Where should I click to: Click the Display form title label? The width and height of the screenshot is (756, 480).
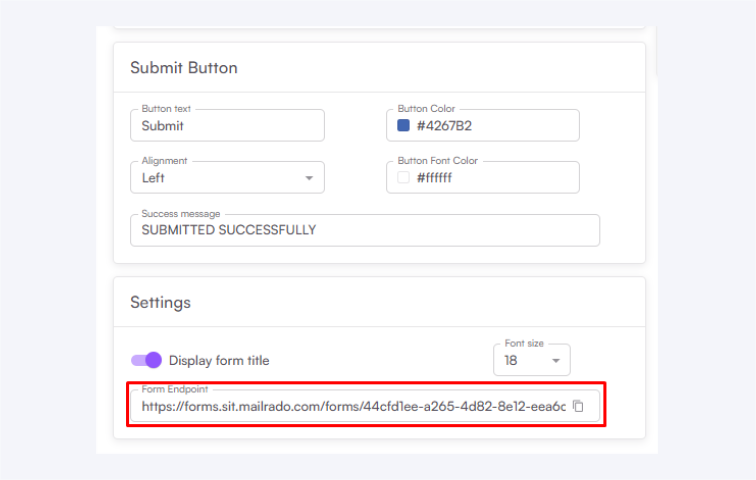219,361
